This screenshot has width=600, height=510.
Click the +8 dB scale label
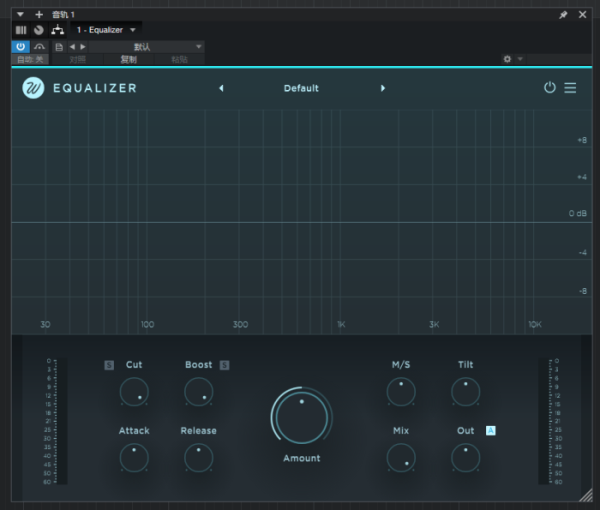(x=582, y=140)
